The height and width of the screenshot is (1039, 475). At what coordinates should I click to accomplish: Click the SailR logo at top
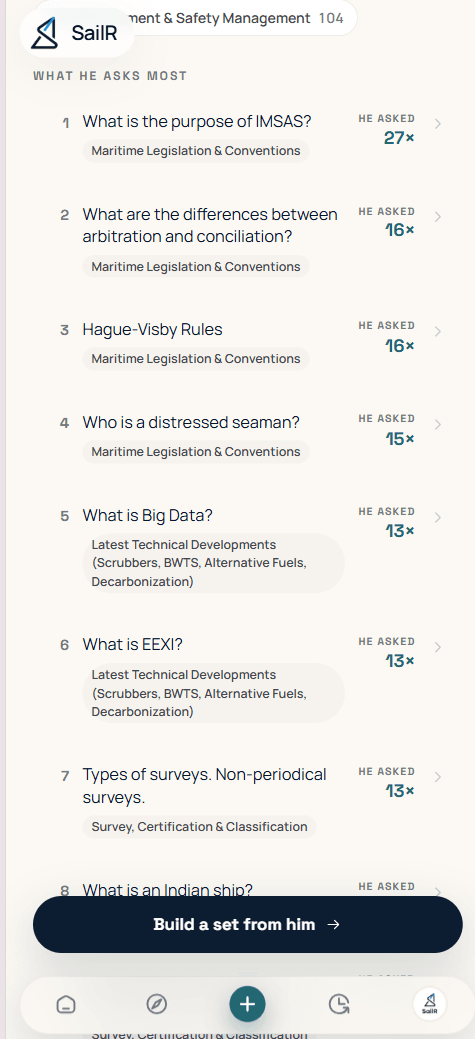(78, 32)
